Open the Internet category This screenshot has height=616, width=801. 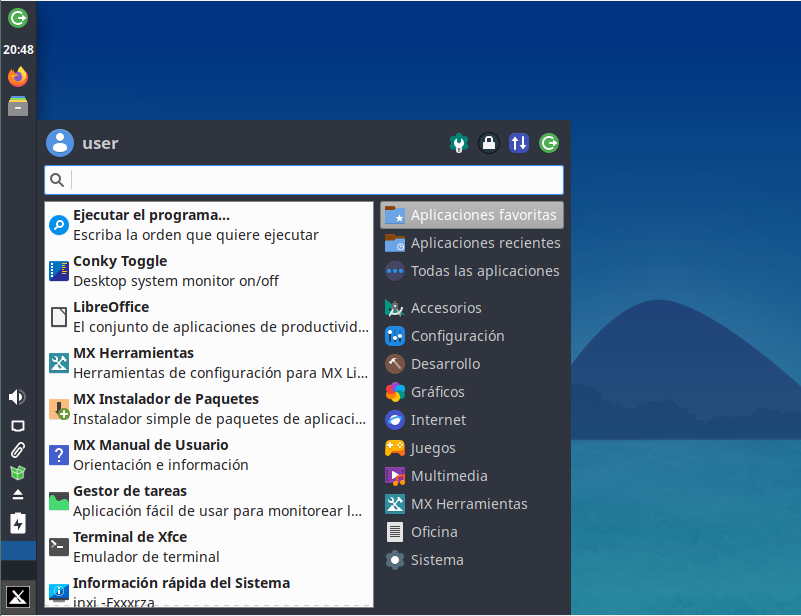472,420
